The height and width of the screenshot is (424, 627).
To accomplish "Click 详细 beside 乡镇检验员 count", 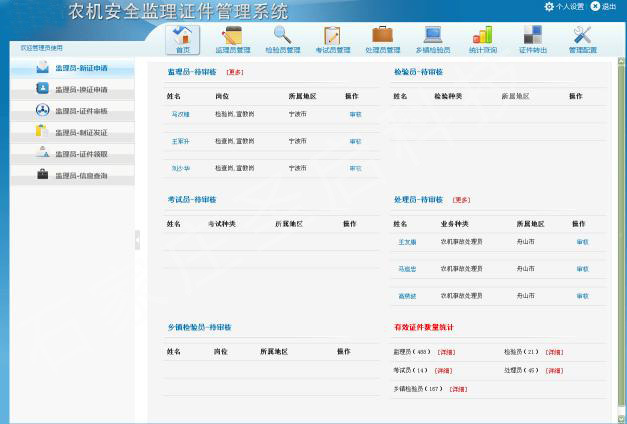I will point(458,389).
